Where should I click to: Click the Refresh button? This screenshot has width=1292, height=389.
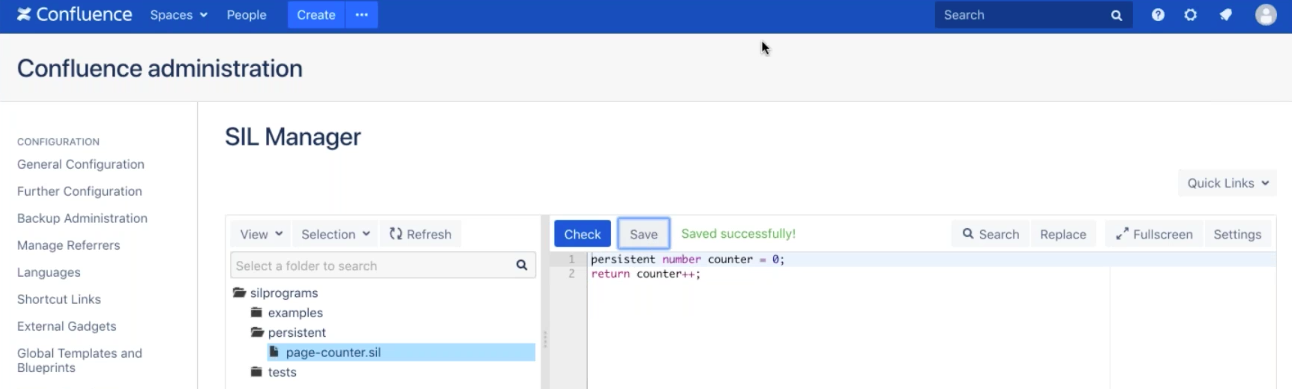click(x=420, y=234)
